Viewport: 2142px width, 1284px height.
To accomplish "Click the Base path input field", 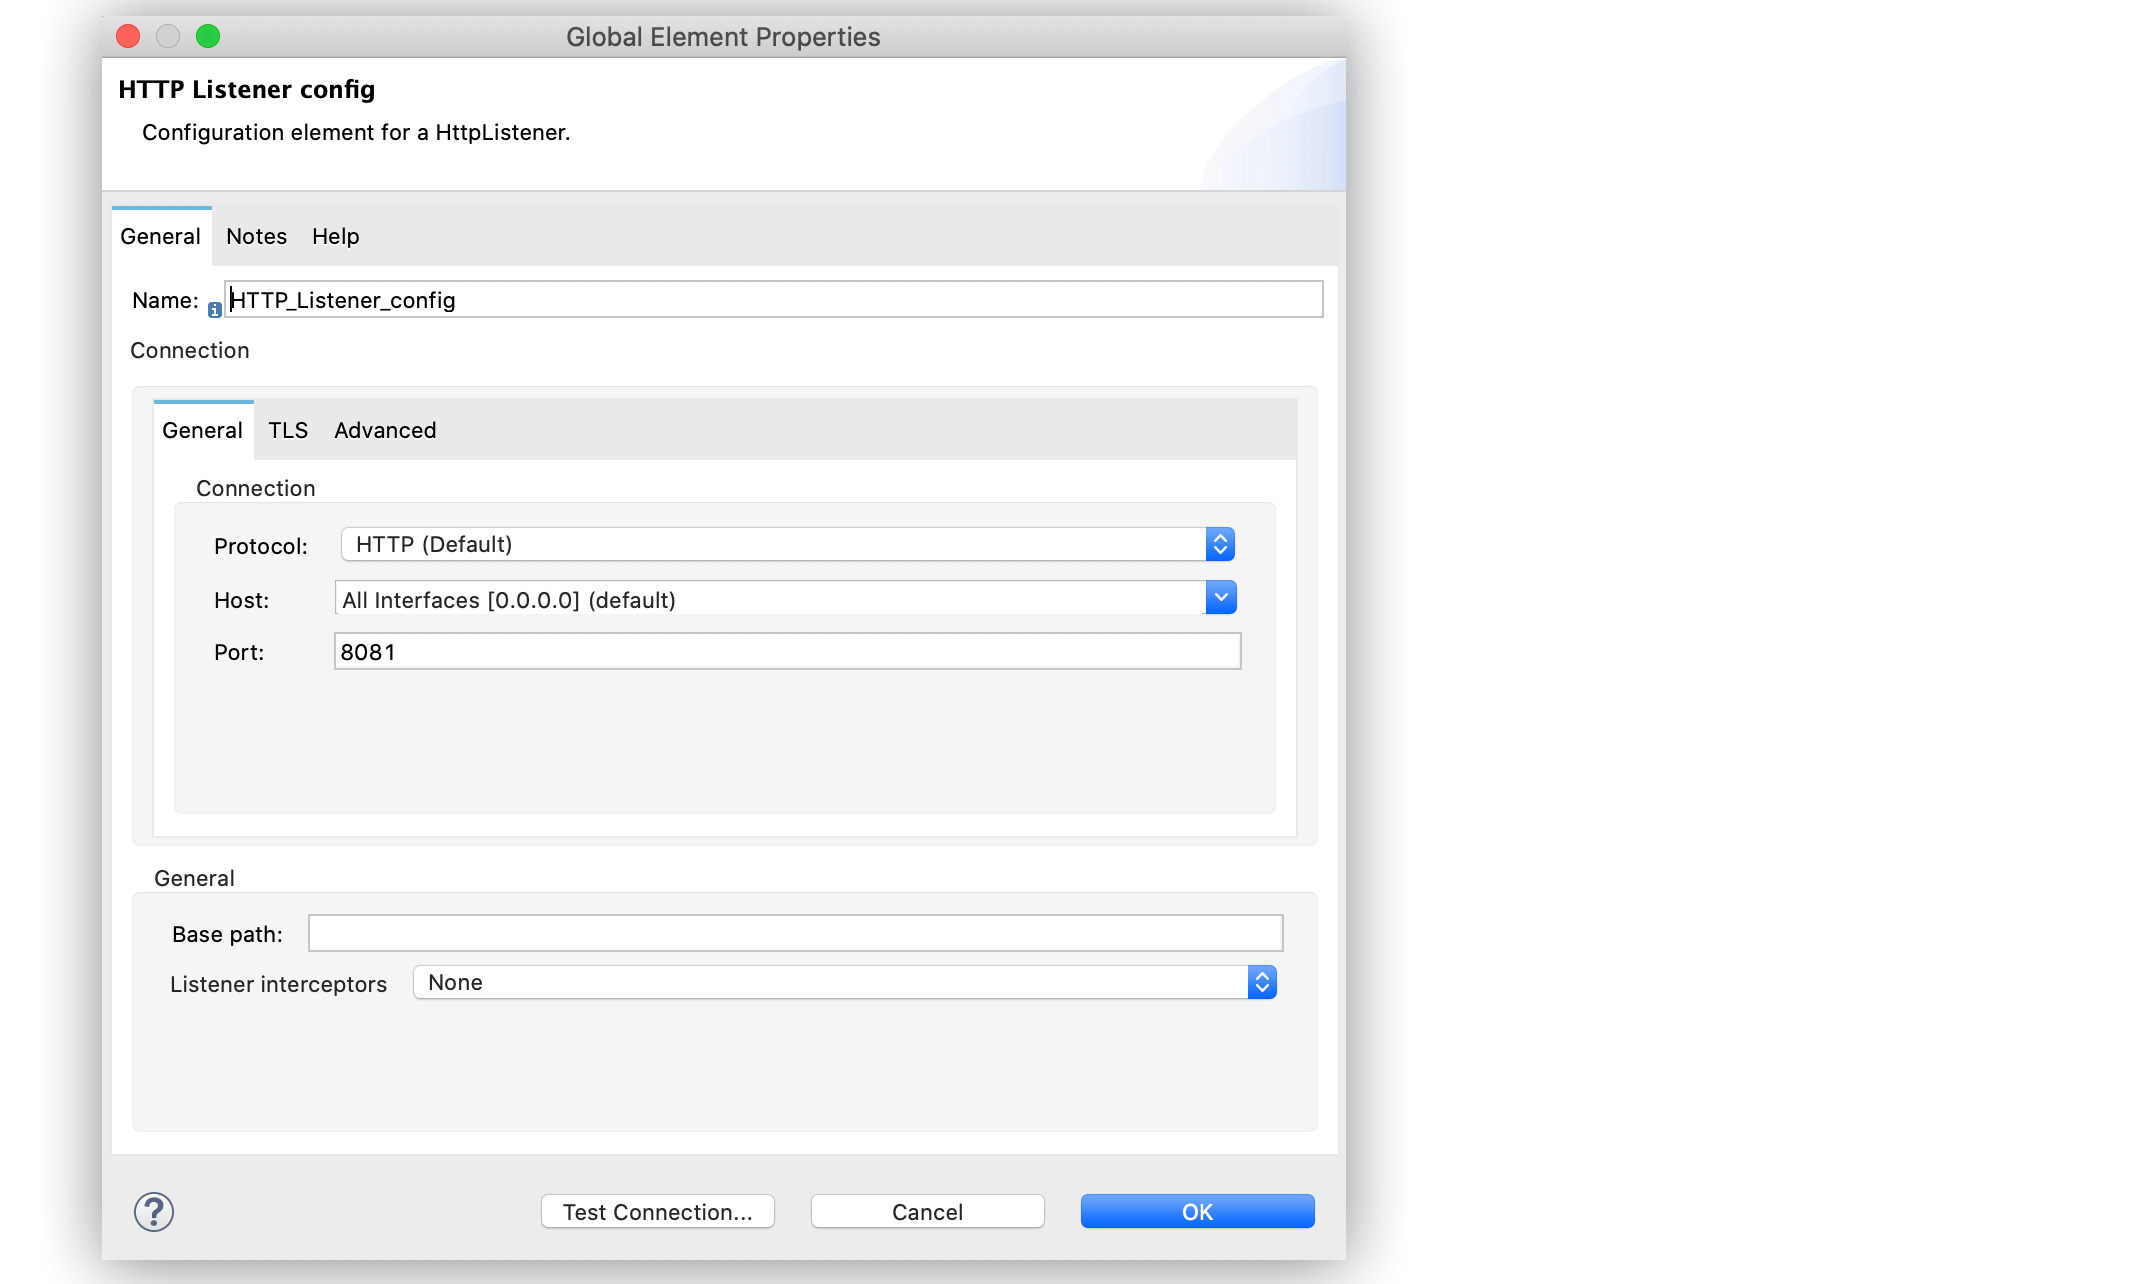I will click(x=794, y=932).
